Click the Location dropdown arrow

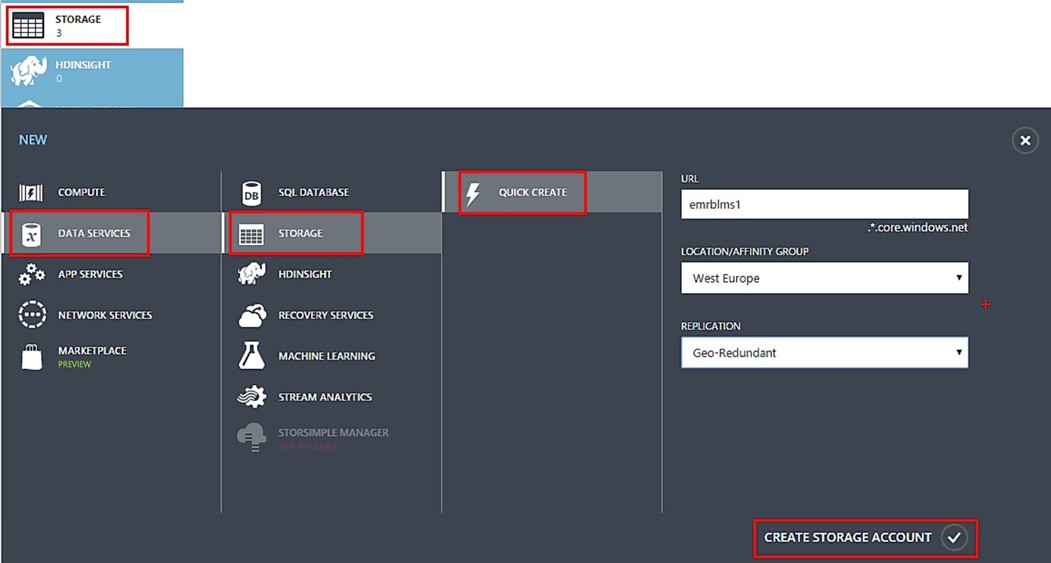click(x=959, y=277)
